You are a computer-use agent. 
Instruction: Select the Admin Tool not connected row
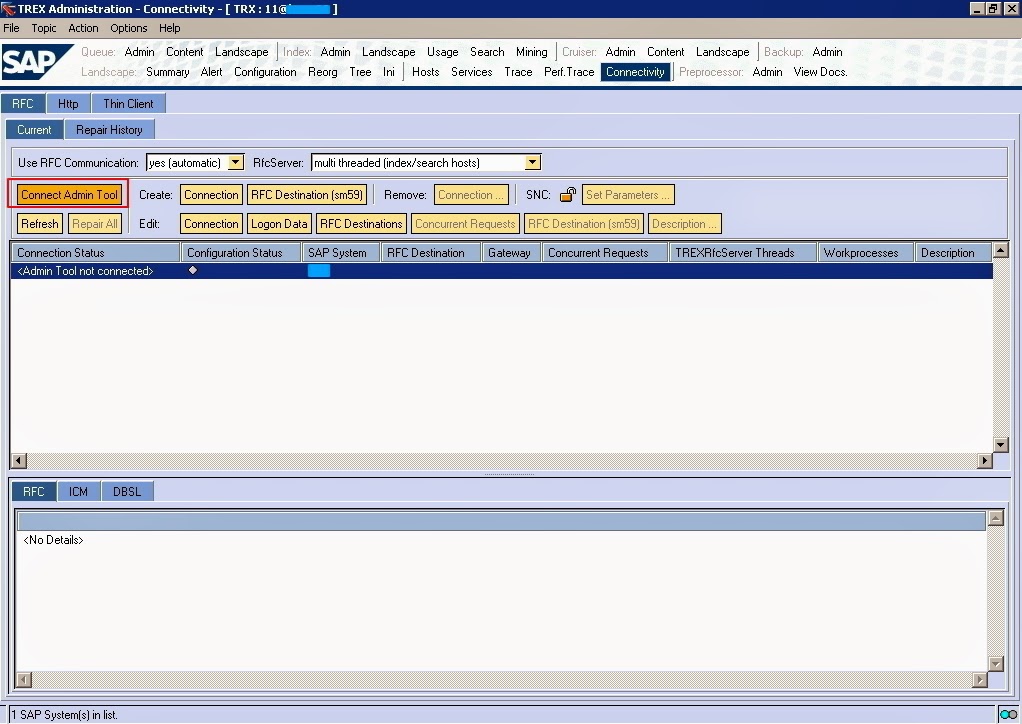click(x=501, y=270)
